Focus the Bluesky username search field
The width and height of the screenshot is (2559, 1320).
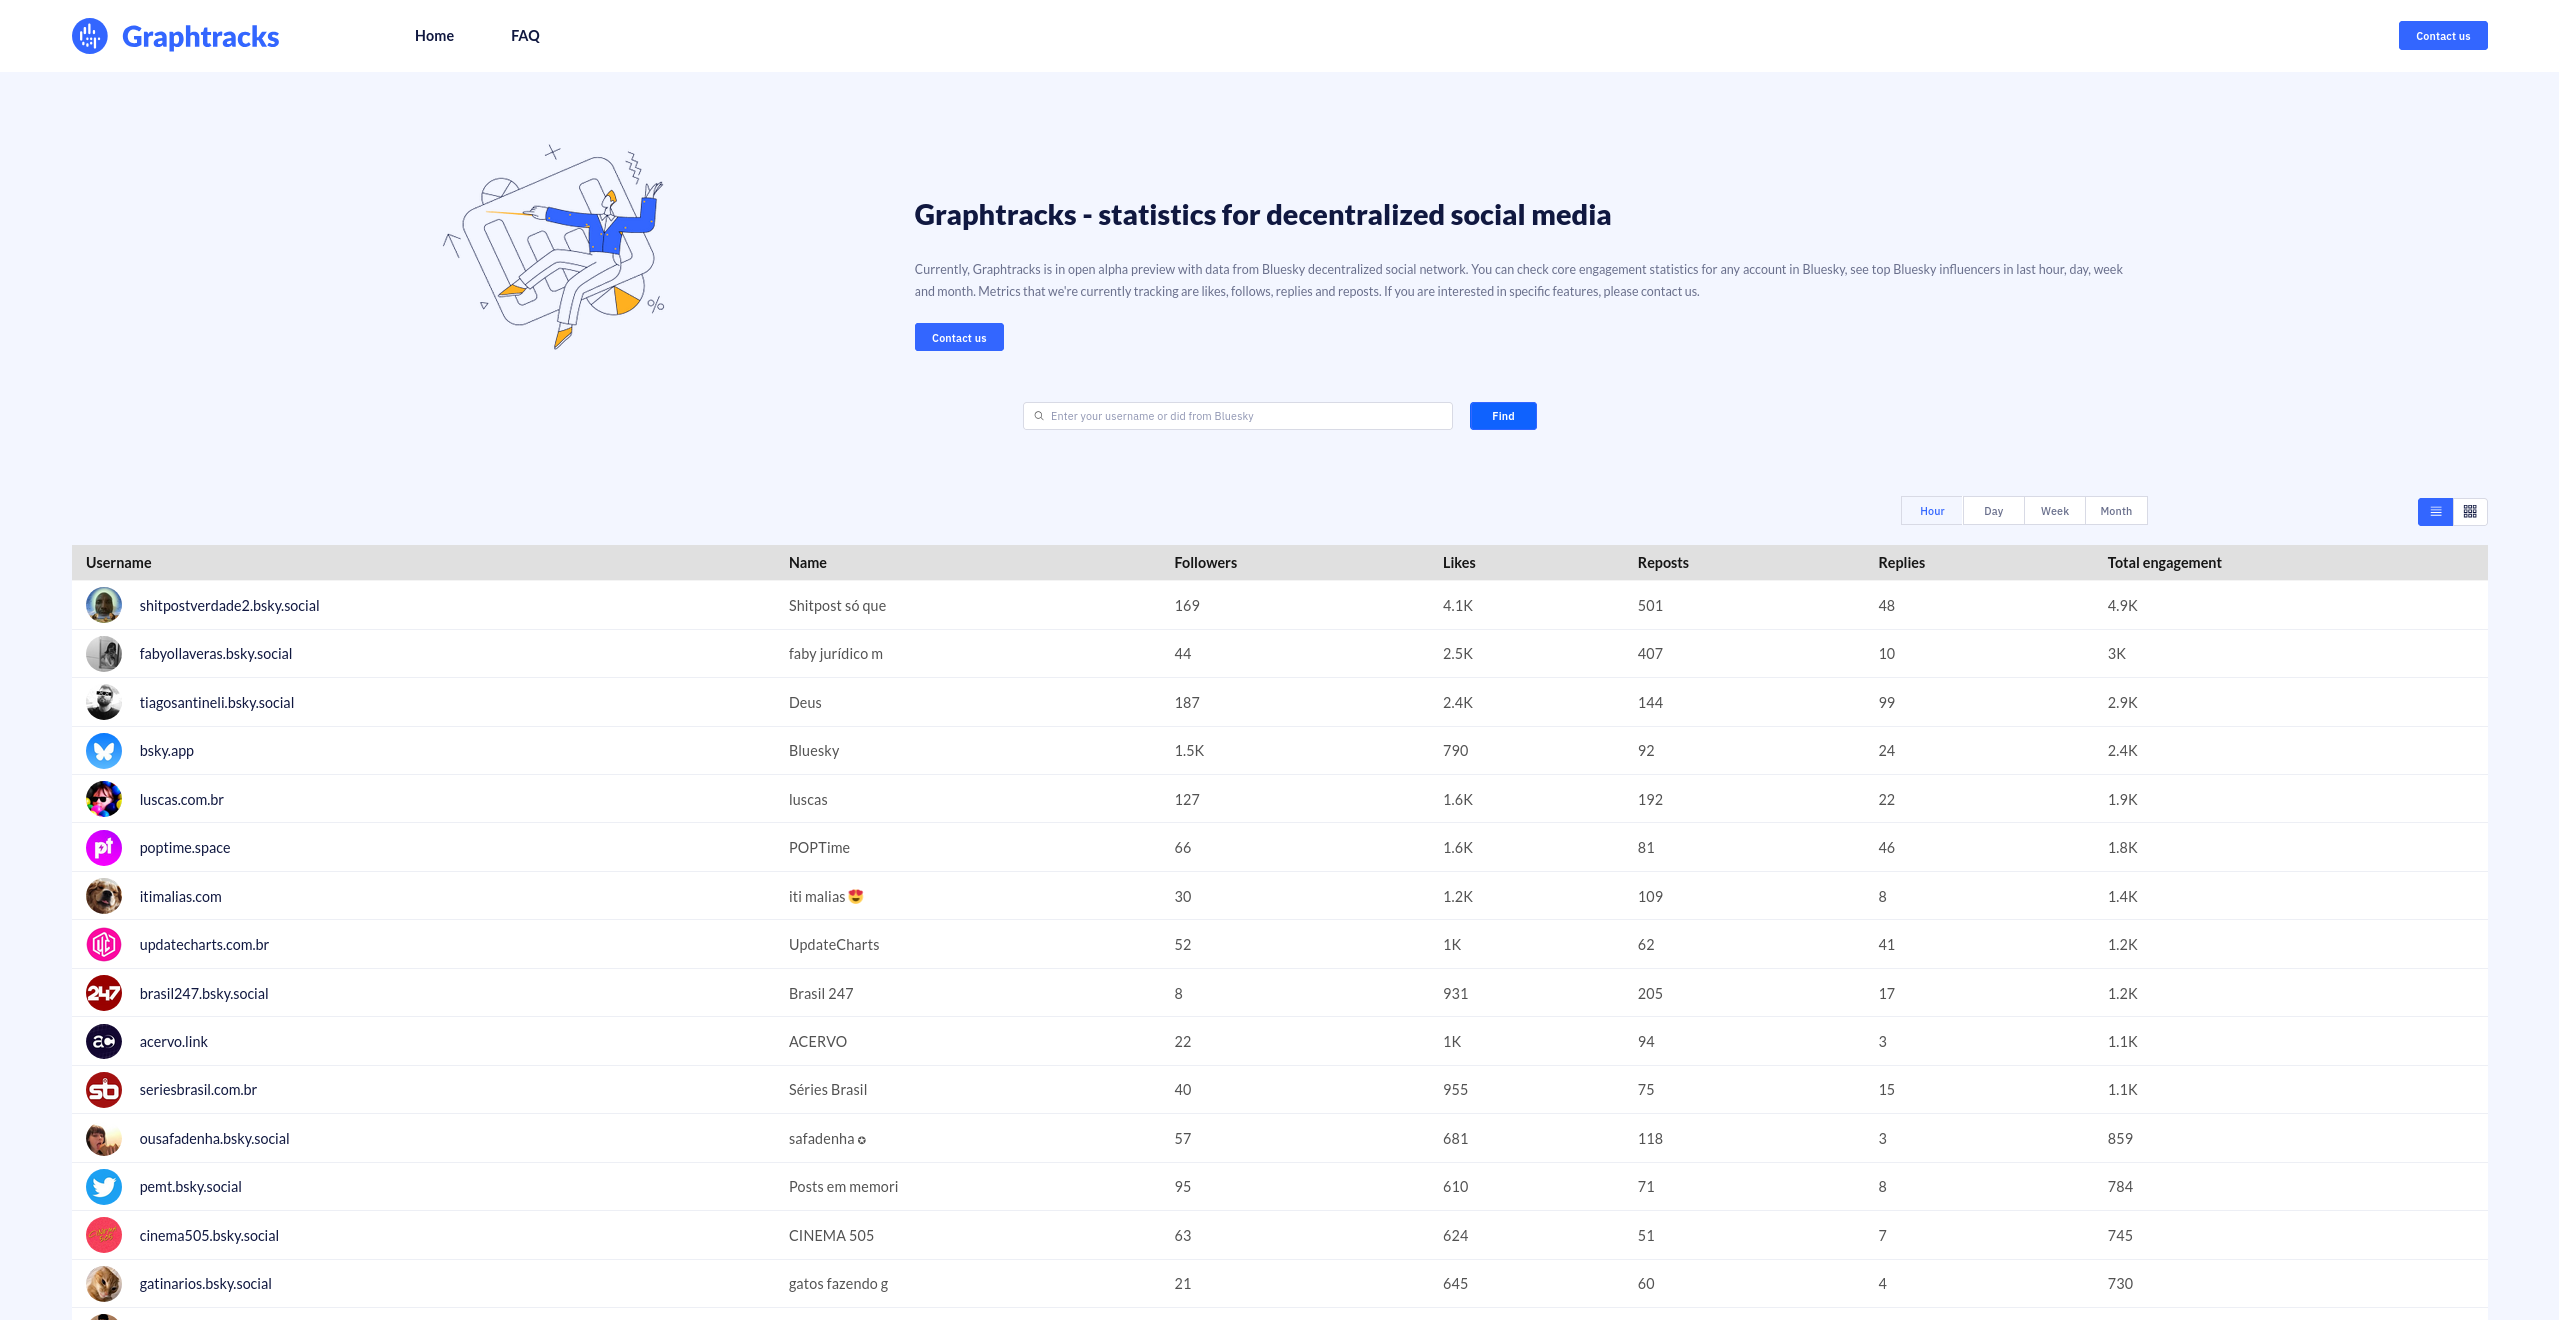[1238, 416]
